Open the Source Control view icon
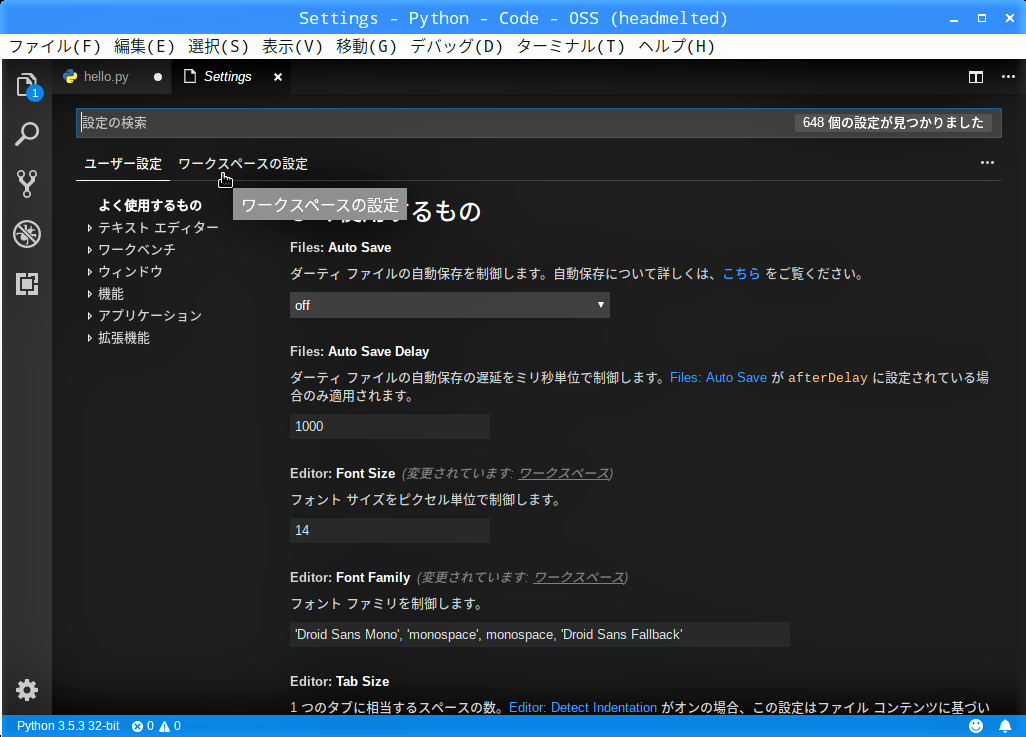This screenshot has height=737, width=1026. (x=27, y=184)
